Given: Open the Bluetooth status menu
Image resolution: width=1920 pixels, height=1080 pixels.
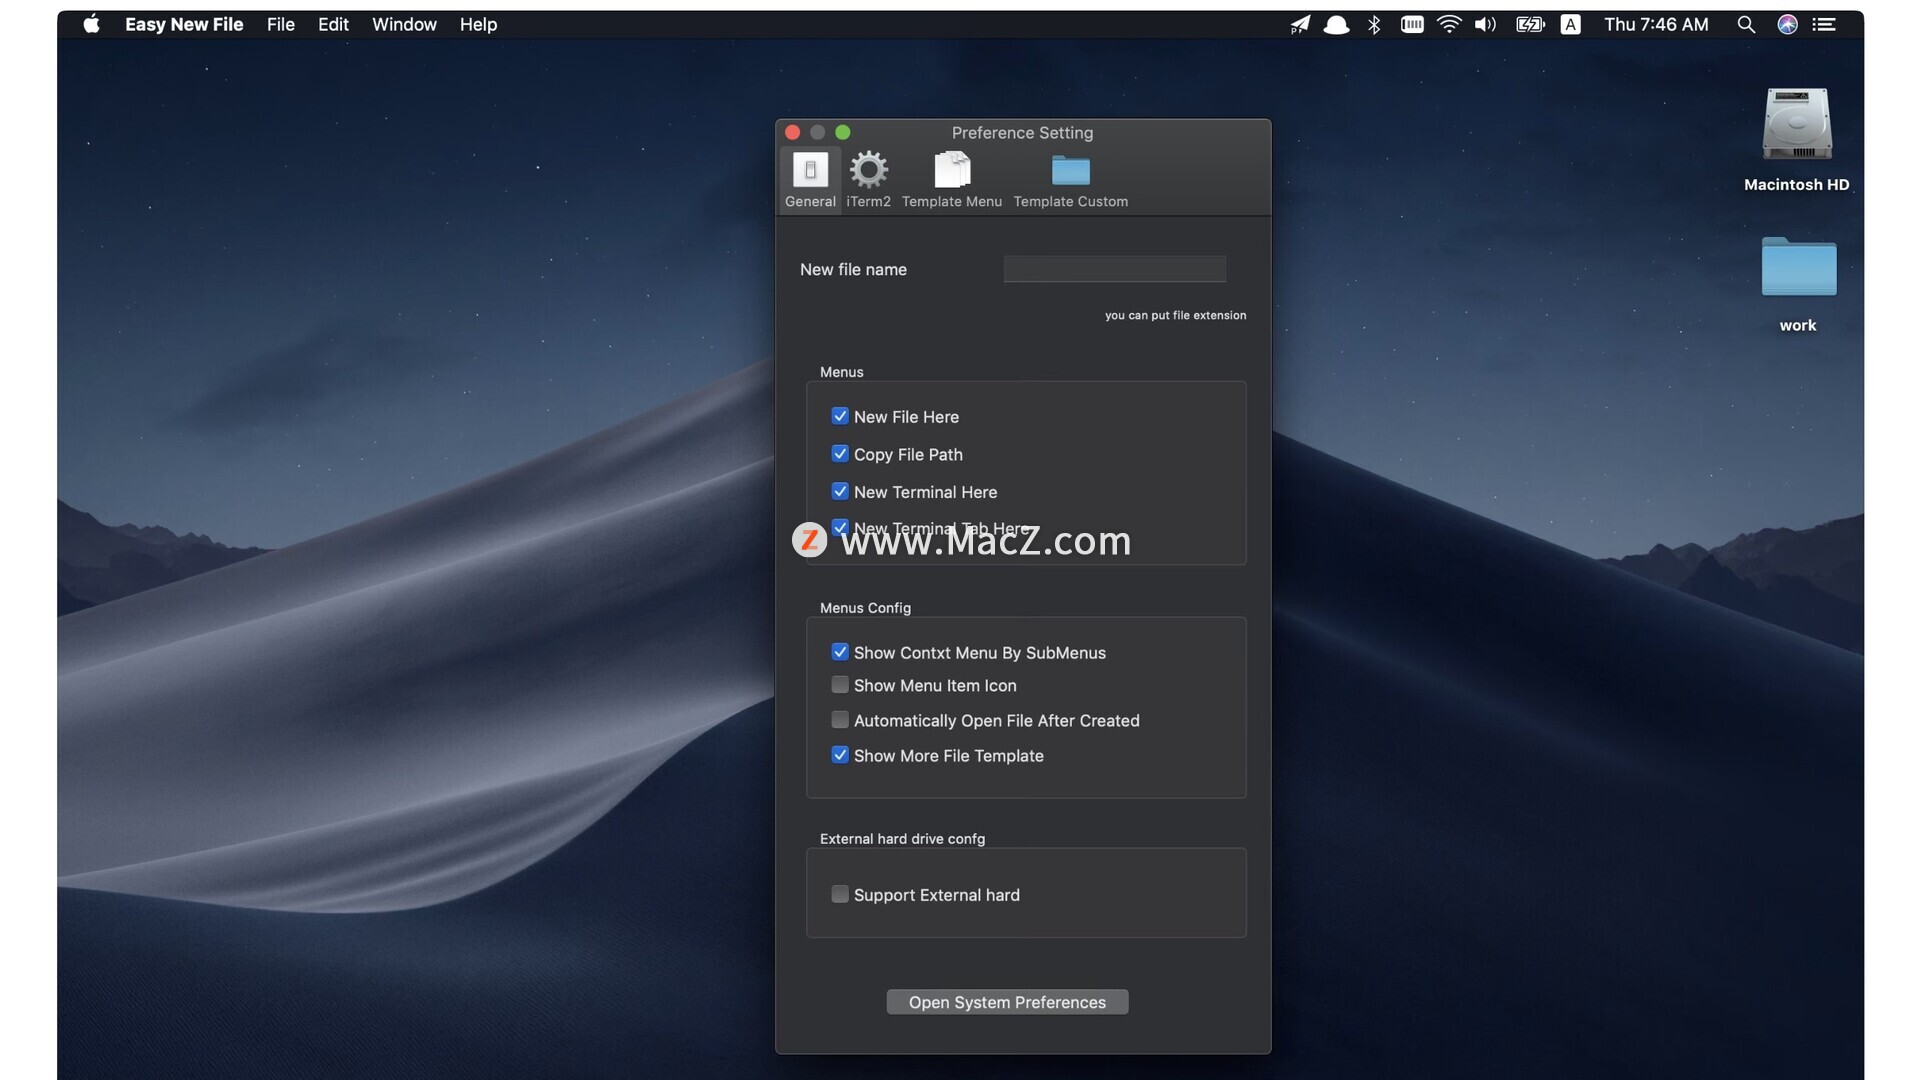Looking at the screenshot, I should coord(1374,25).
